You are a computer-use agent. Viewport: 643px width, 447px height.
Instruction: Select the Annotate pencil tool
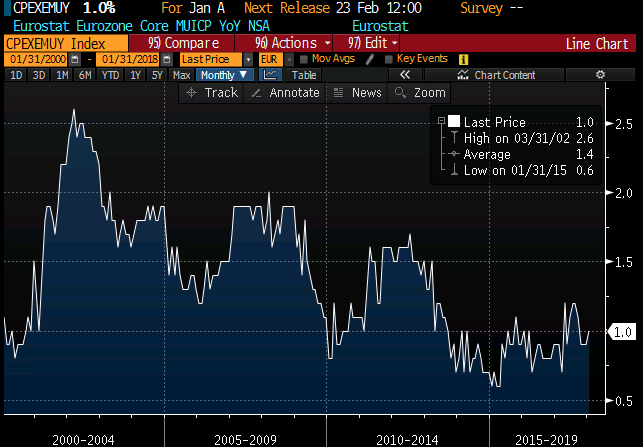[x=284, y=92]
